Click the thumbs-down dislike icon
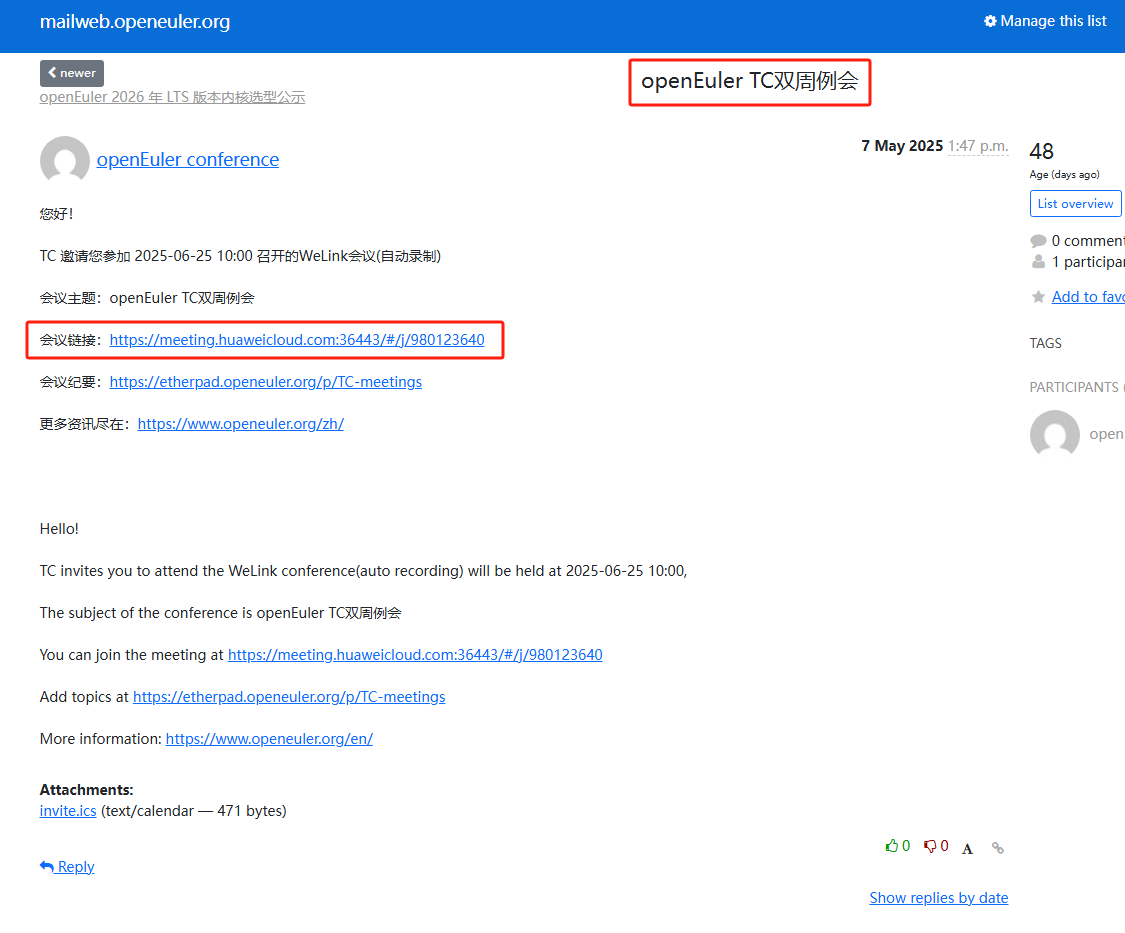Viewport: 1125px width, 933px height. tap(930, 846)
